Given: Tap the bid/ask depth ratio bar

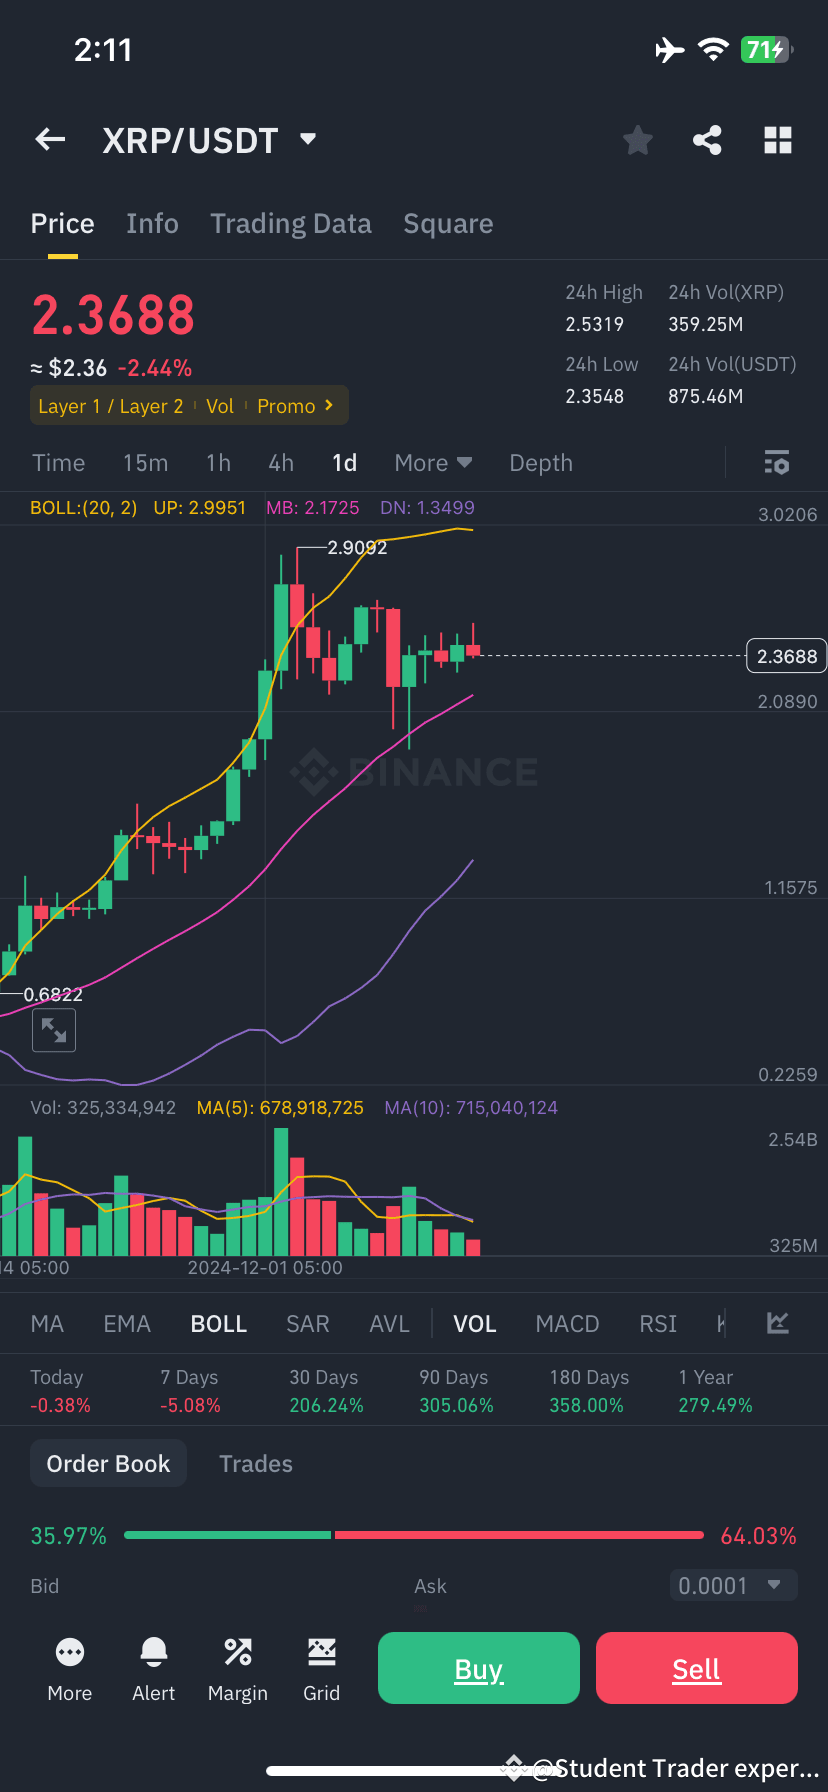Looking at the screenshot, I should [x=413, y=1535].
